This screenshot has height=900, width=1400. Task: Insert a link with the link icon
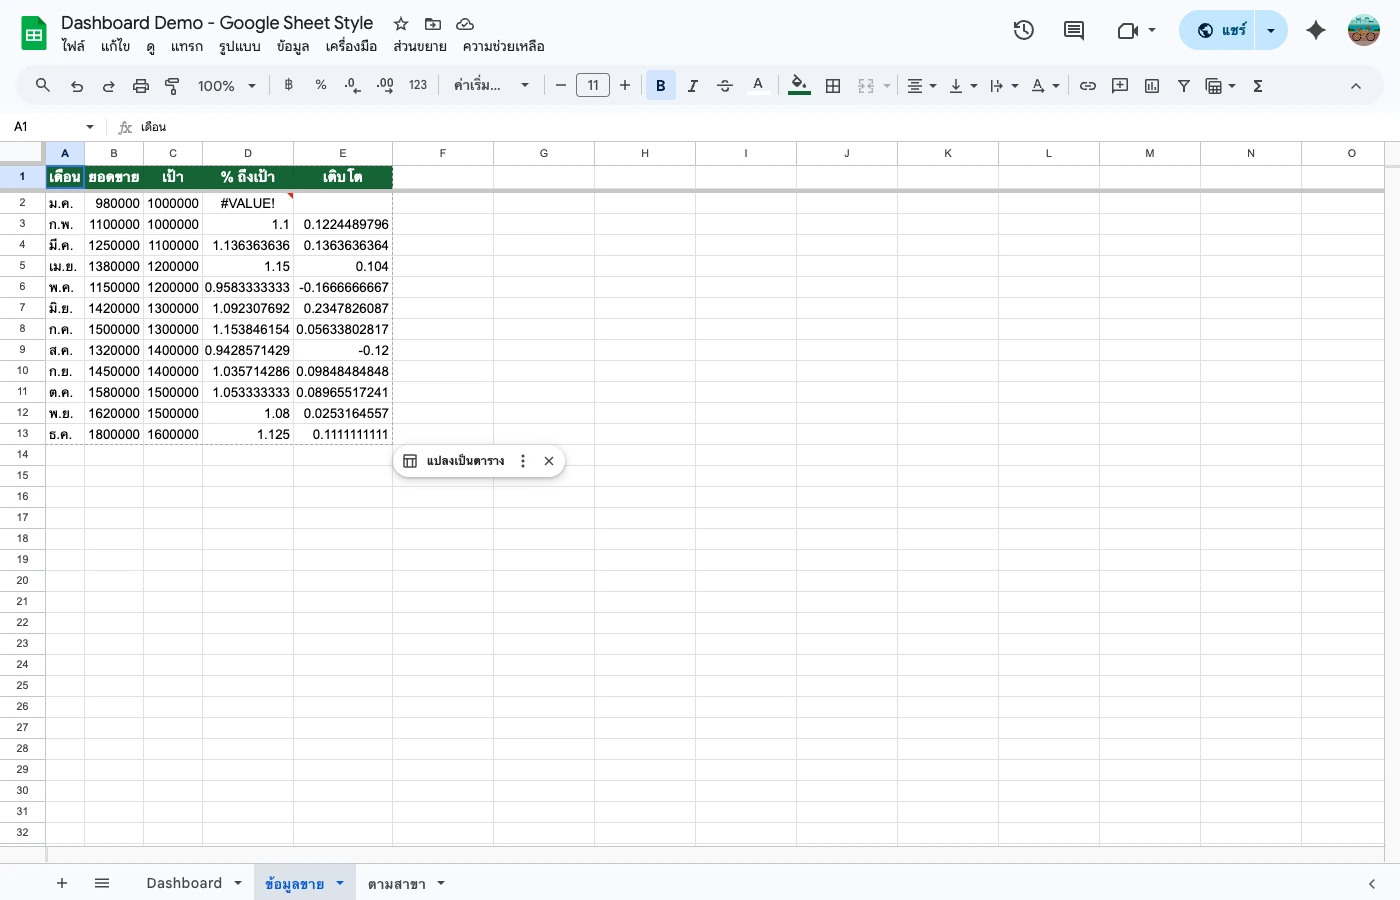[1088, 85]
